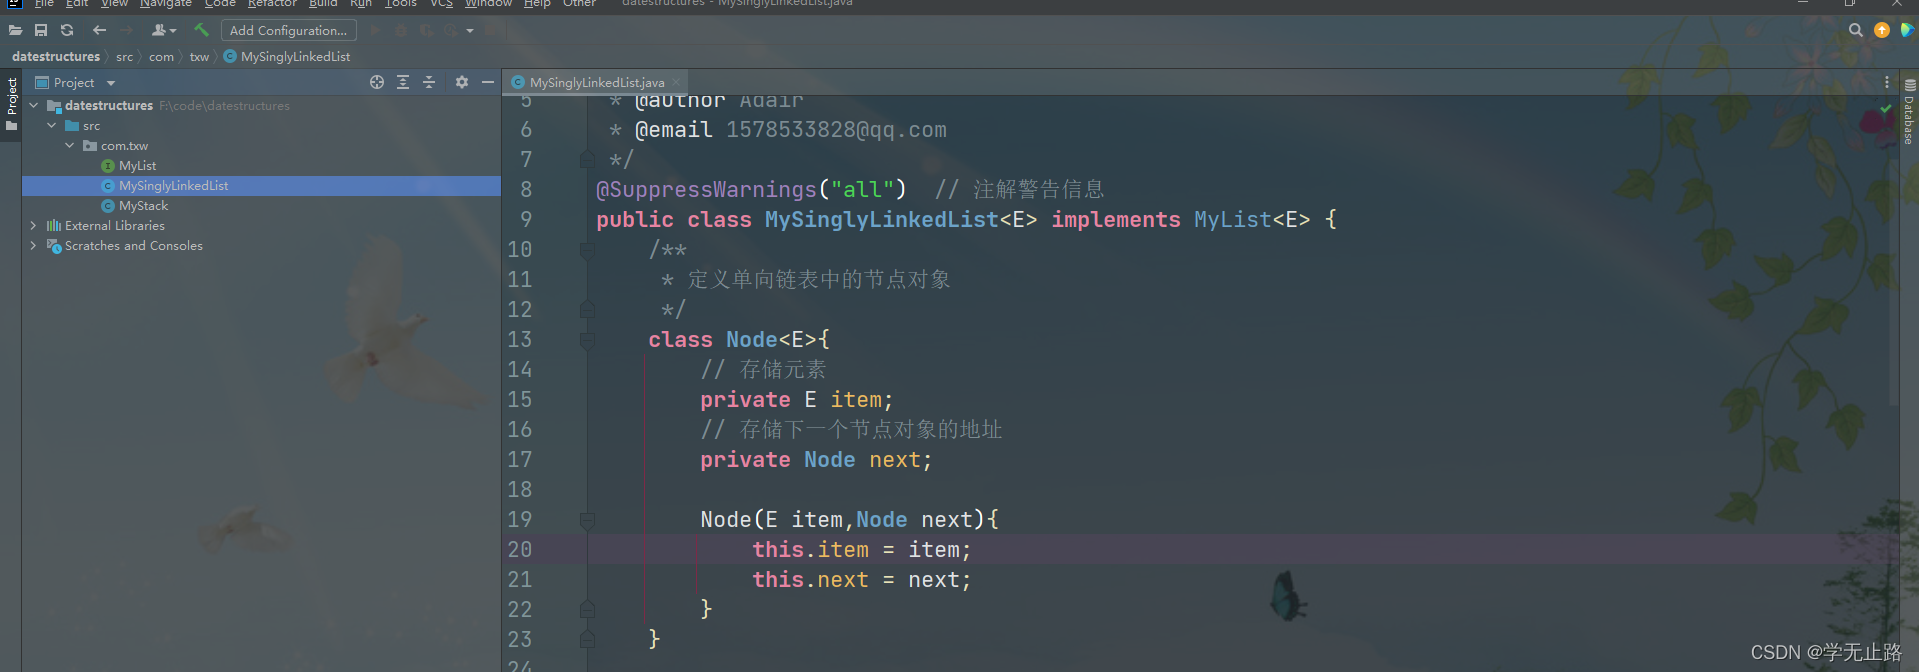Click the colorful plugin logo icon at top right
Viewport: 1919px width, 672px height.
click(1907, 31)
